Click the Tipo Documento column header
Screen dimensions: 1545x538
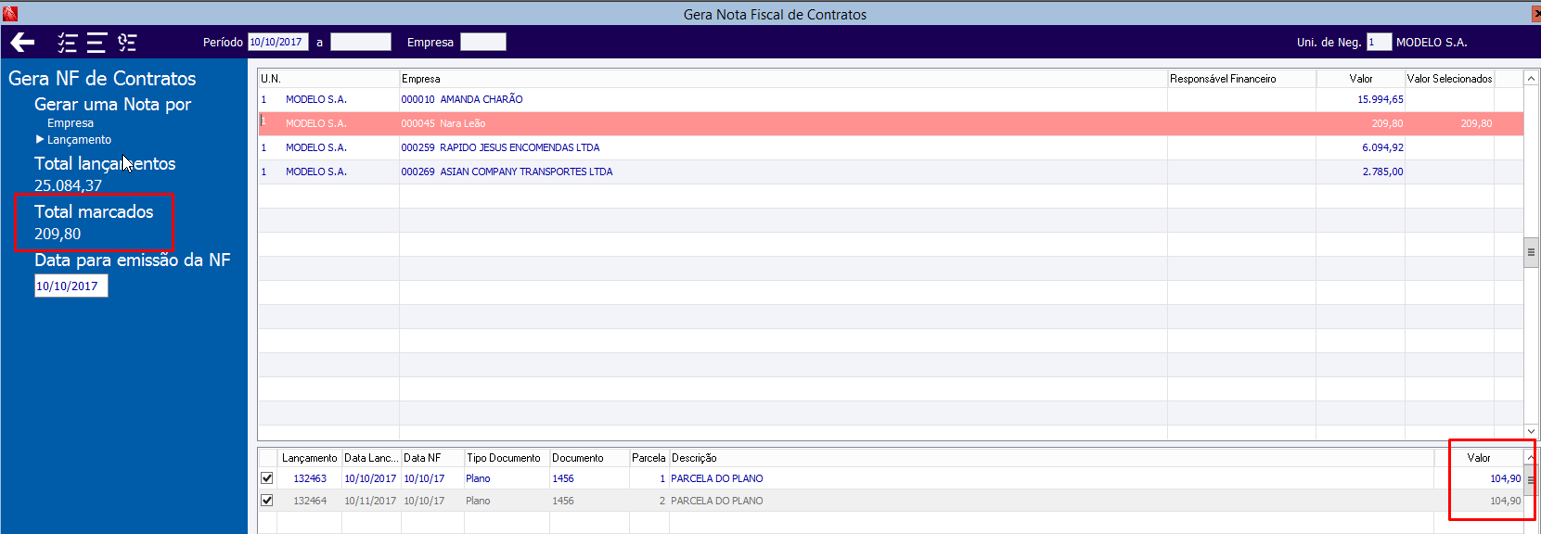pyautogui.click(x=506, y=457)
